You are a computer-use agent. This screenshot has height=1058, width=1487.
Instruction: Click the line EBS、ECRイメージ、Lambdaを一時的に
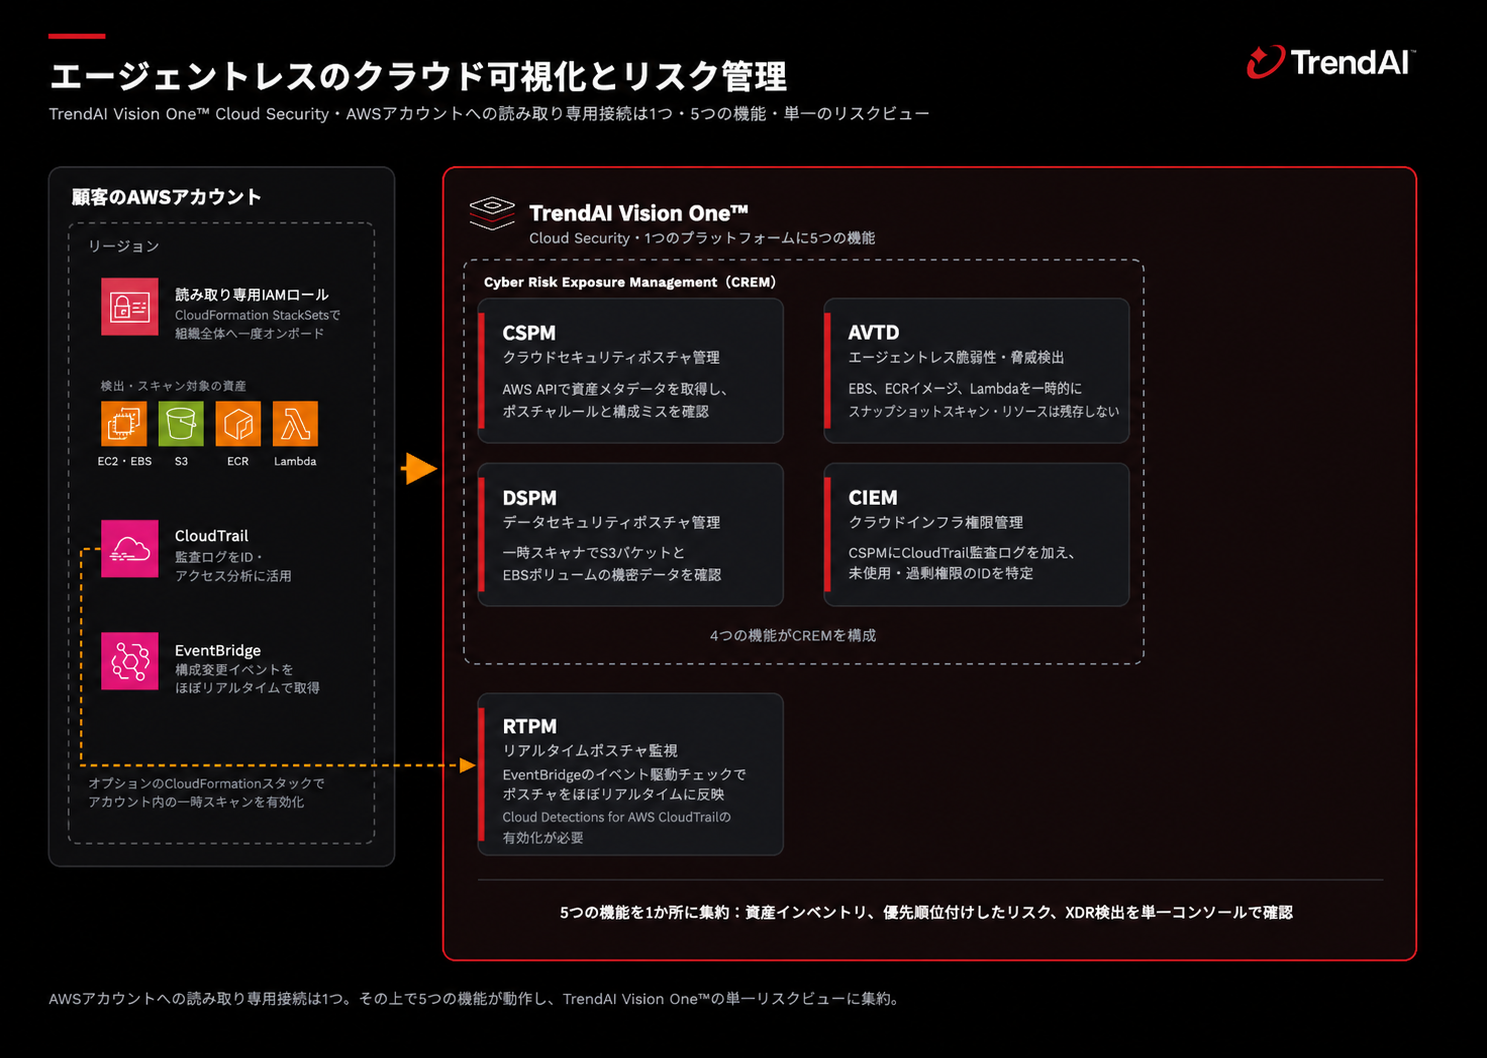tap(965, 388)
